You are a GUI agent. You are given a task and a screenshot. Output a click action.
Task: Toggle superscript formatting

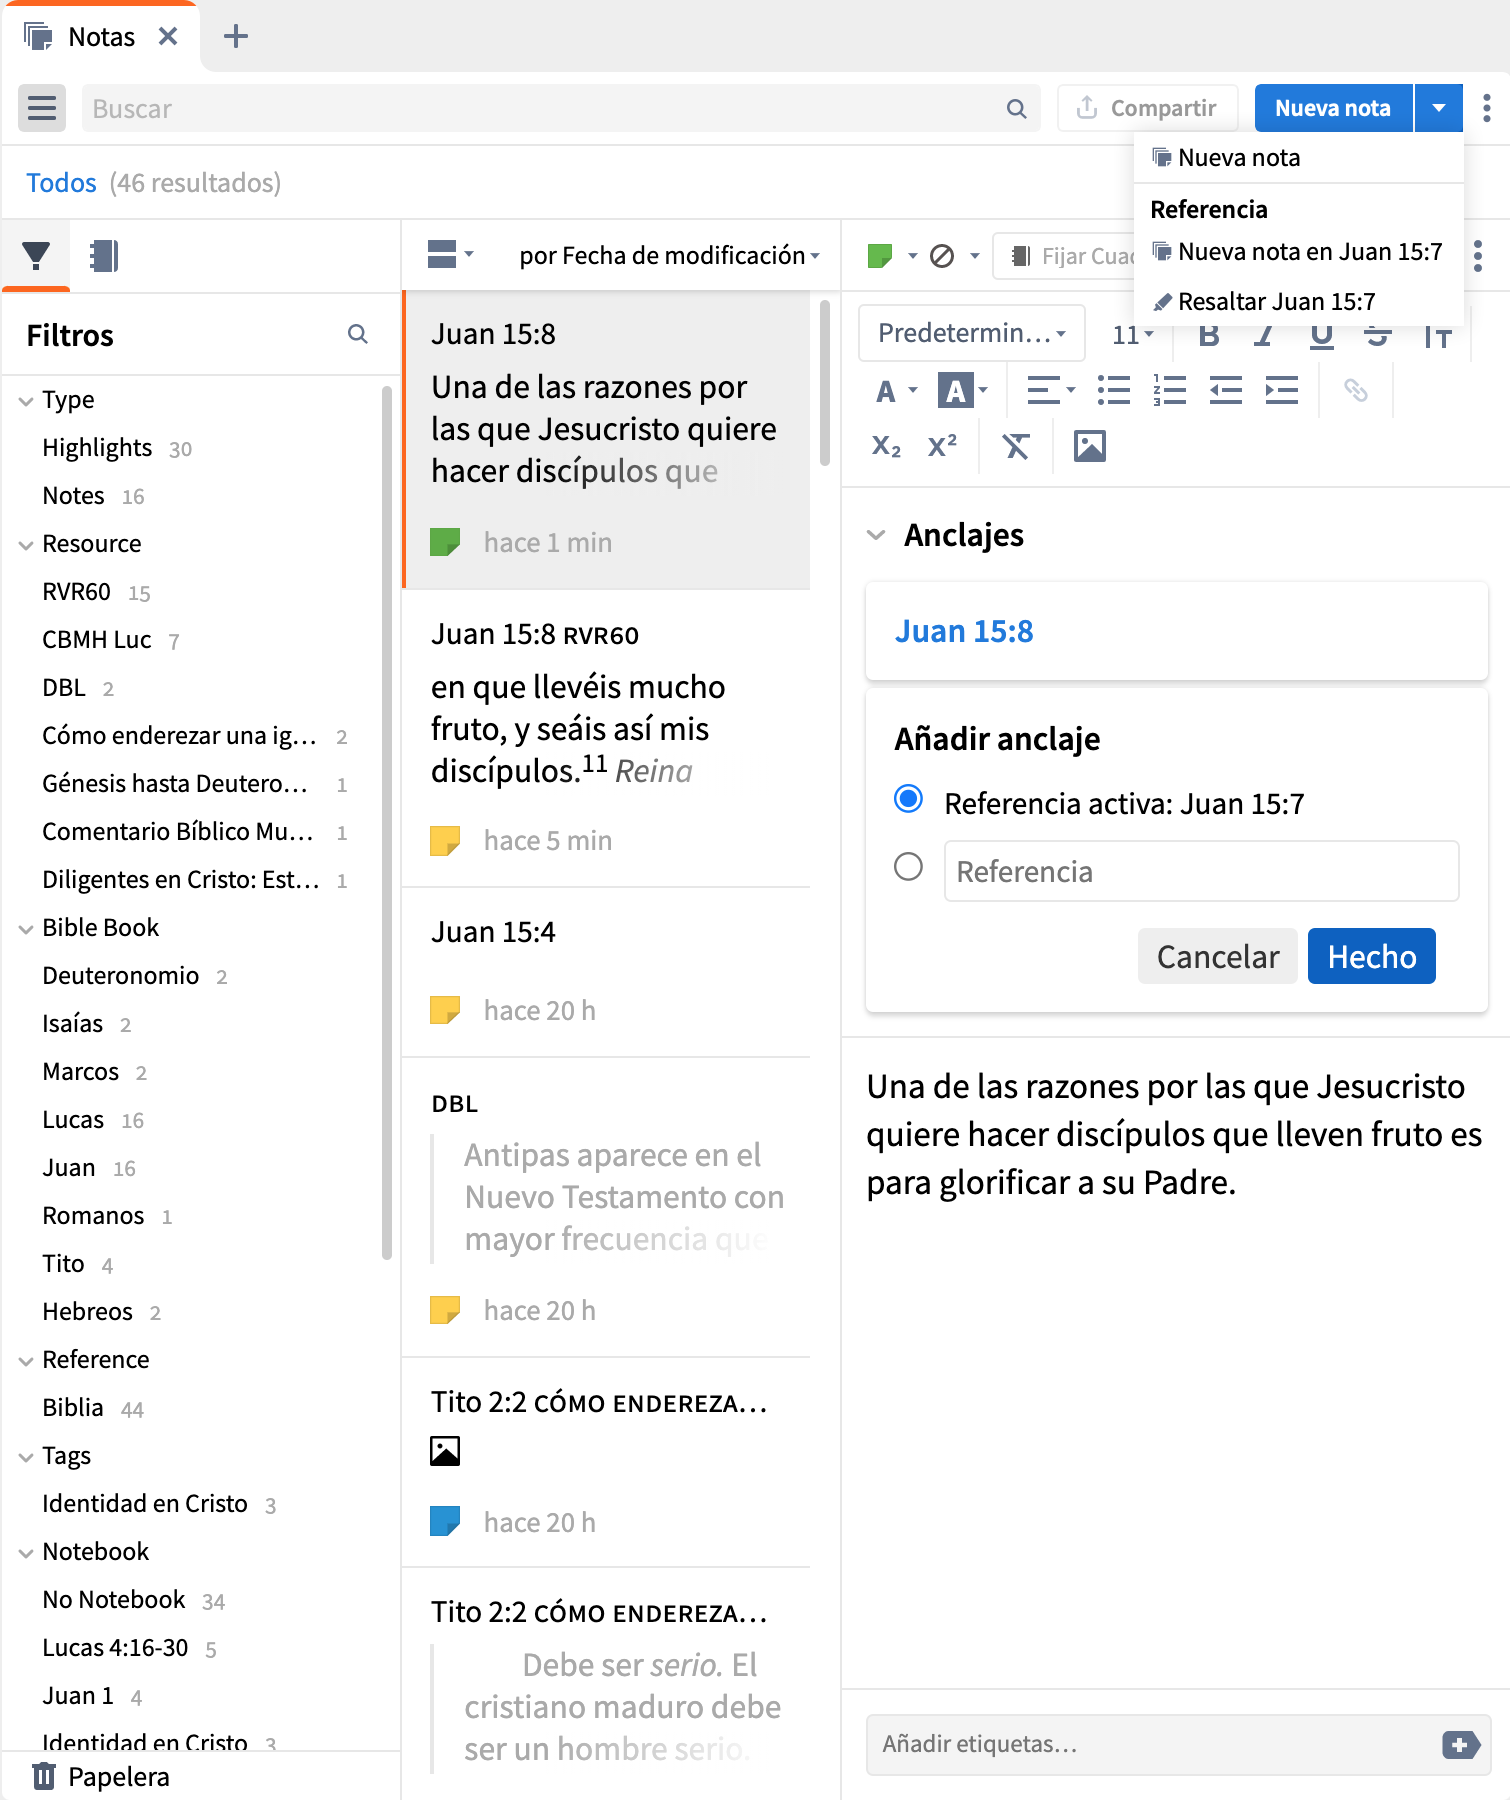[942, 446]
